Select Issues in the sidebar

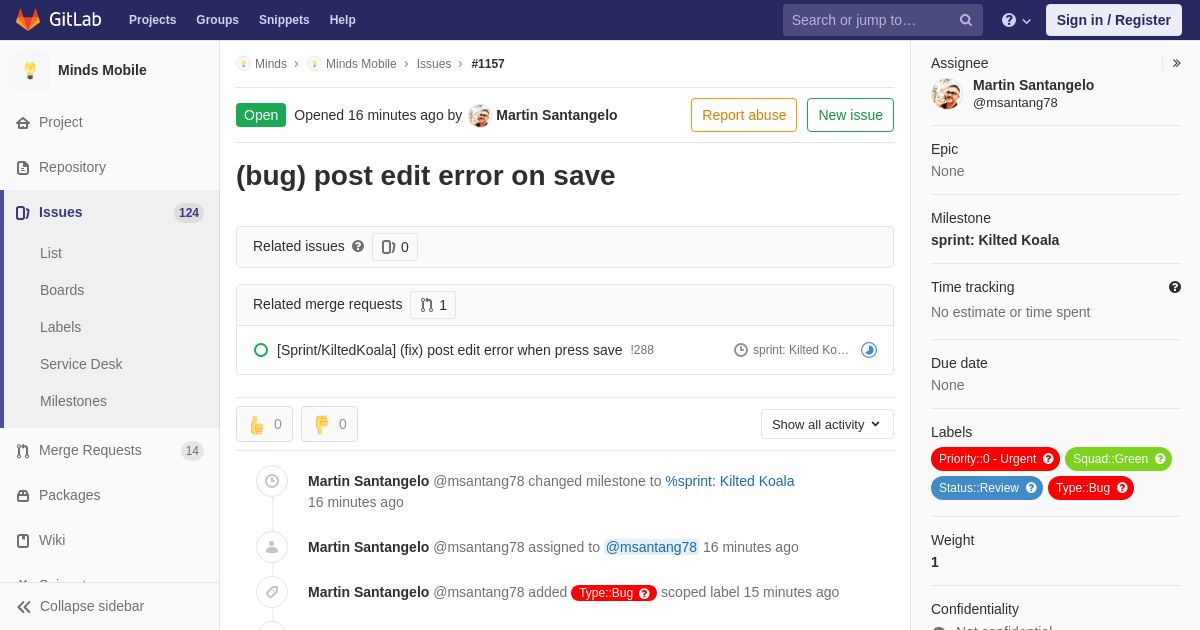pos(110,212)
